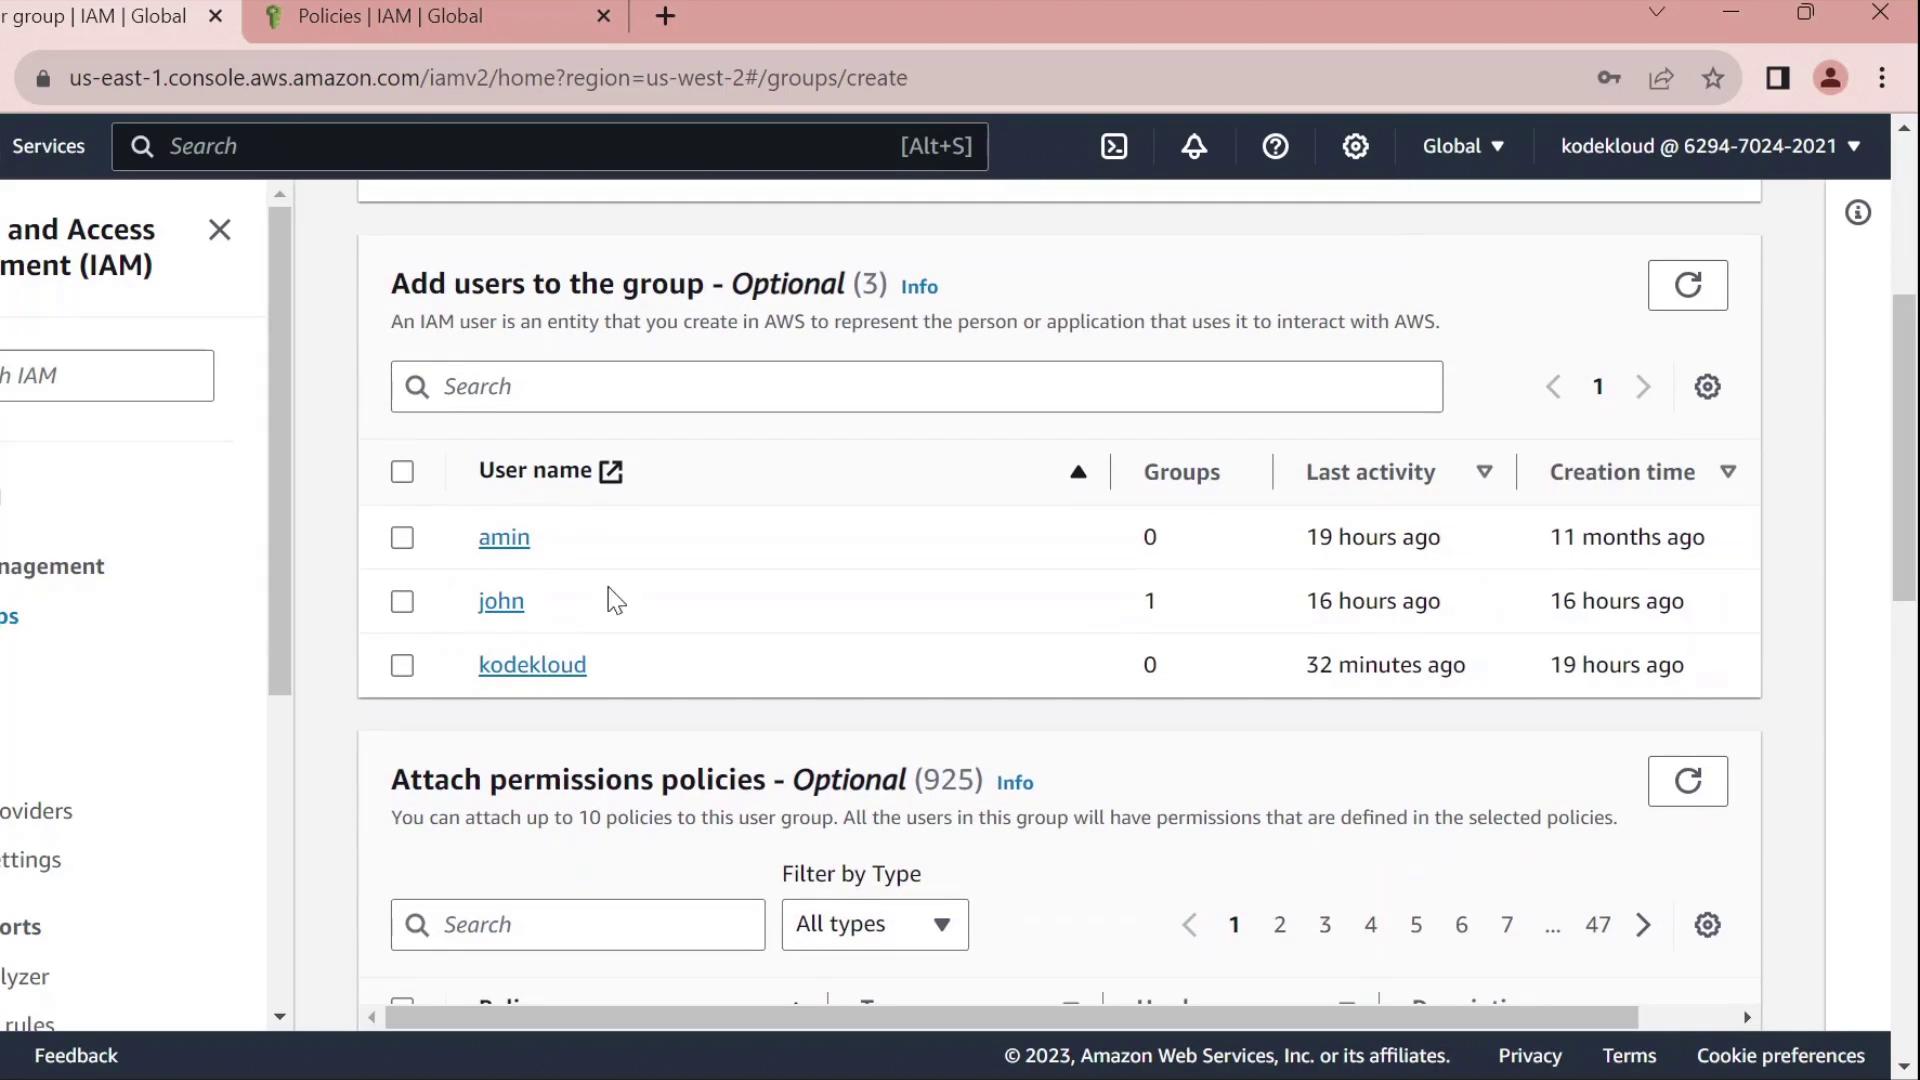
Task: Click refresh button in Add users section
Action: [1687, 285]
